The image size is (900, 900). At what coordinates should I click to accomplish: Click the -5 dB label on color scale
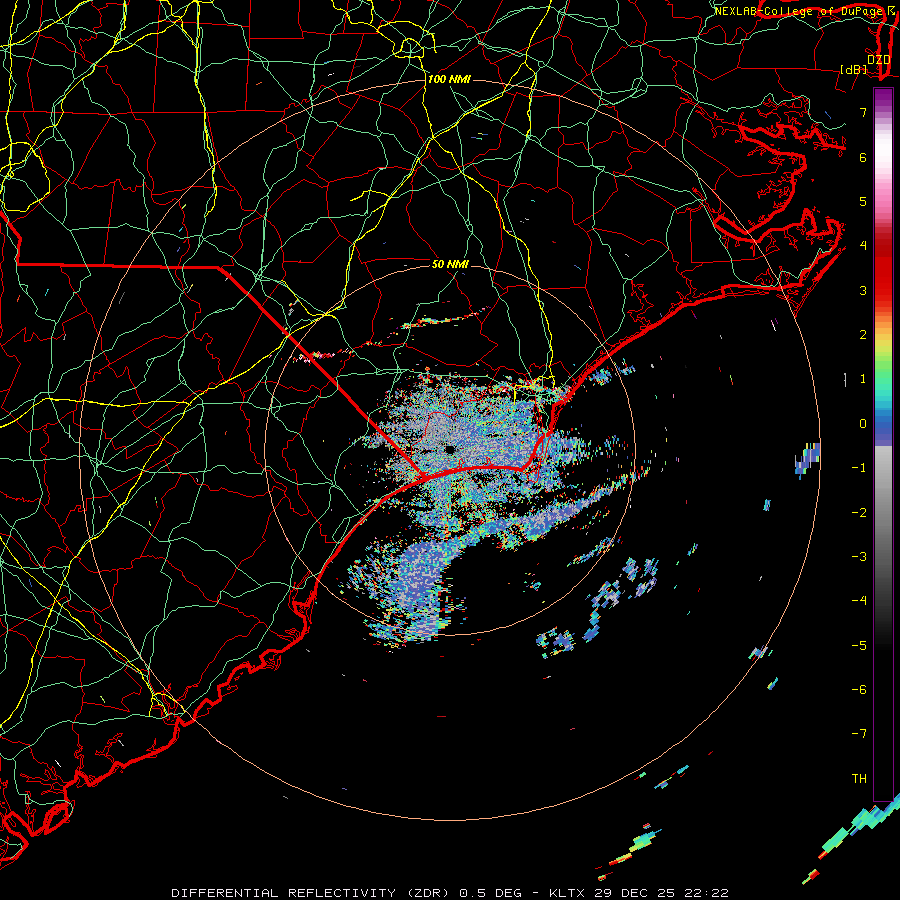(859, 645)
